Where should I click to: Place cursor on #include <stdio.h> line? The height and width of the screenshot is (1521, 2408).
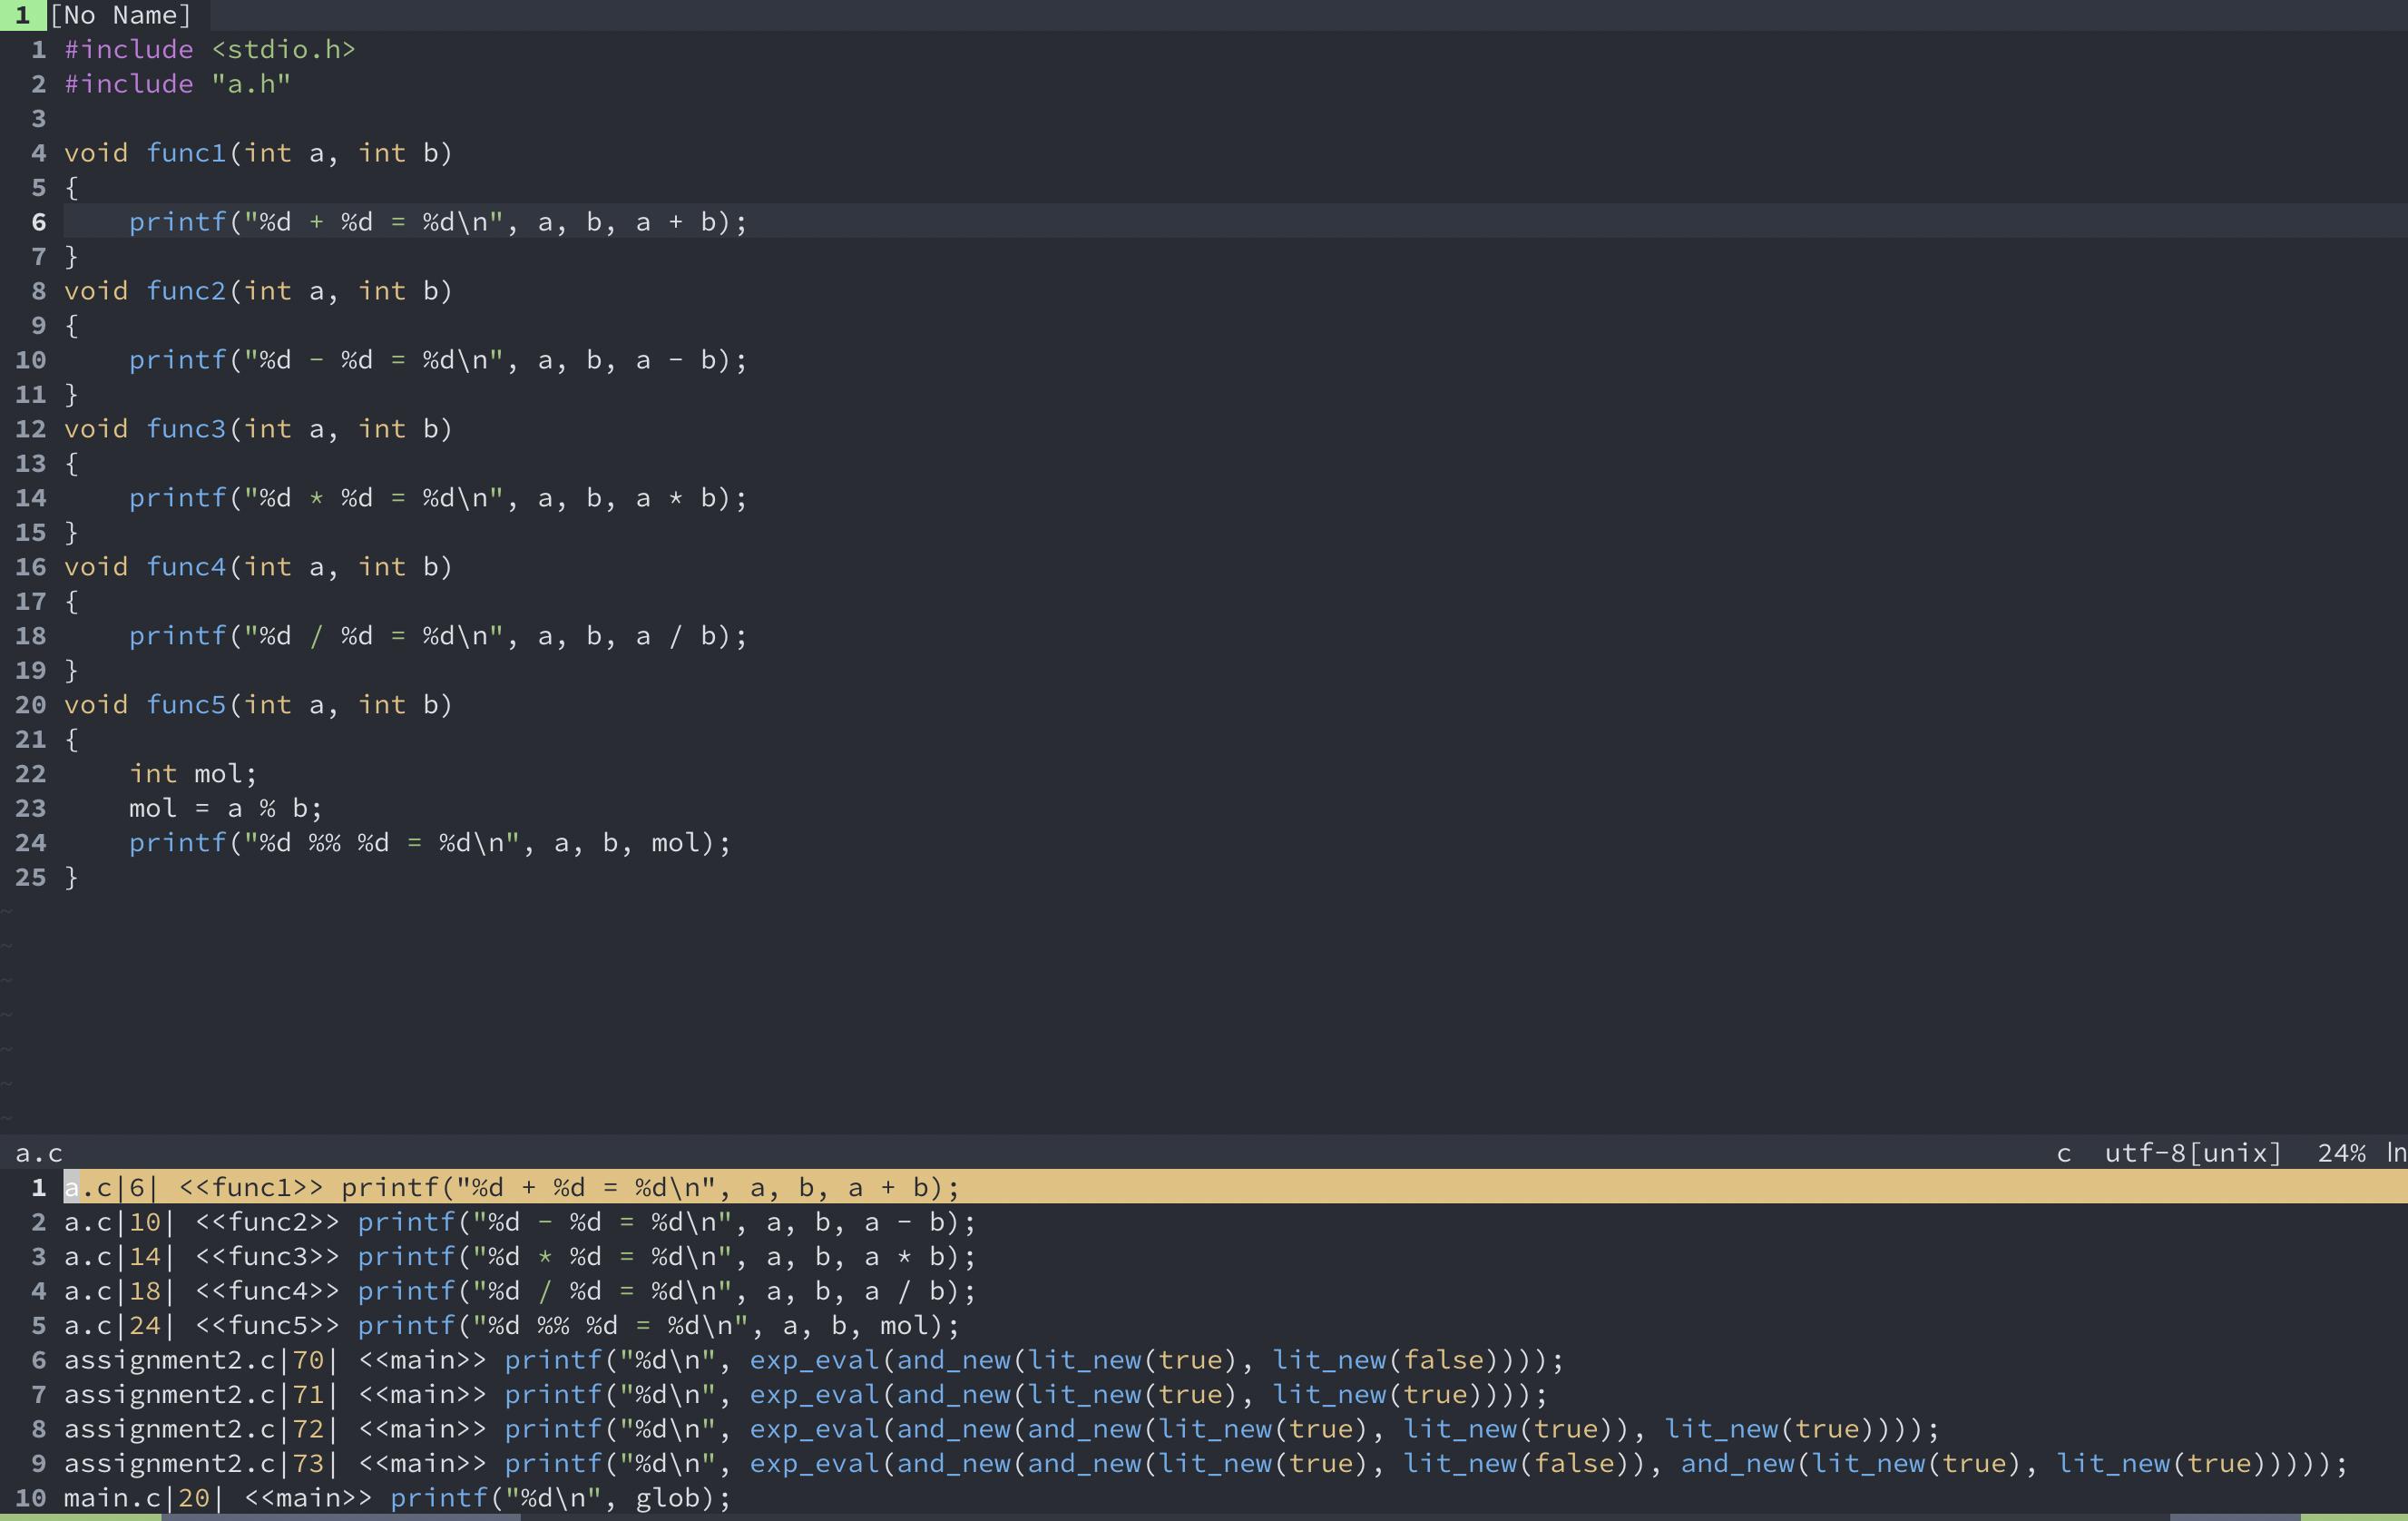pyautogui.click(x=210, y=49)
